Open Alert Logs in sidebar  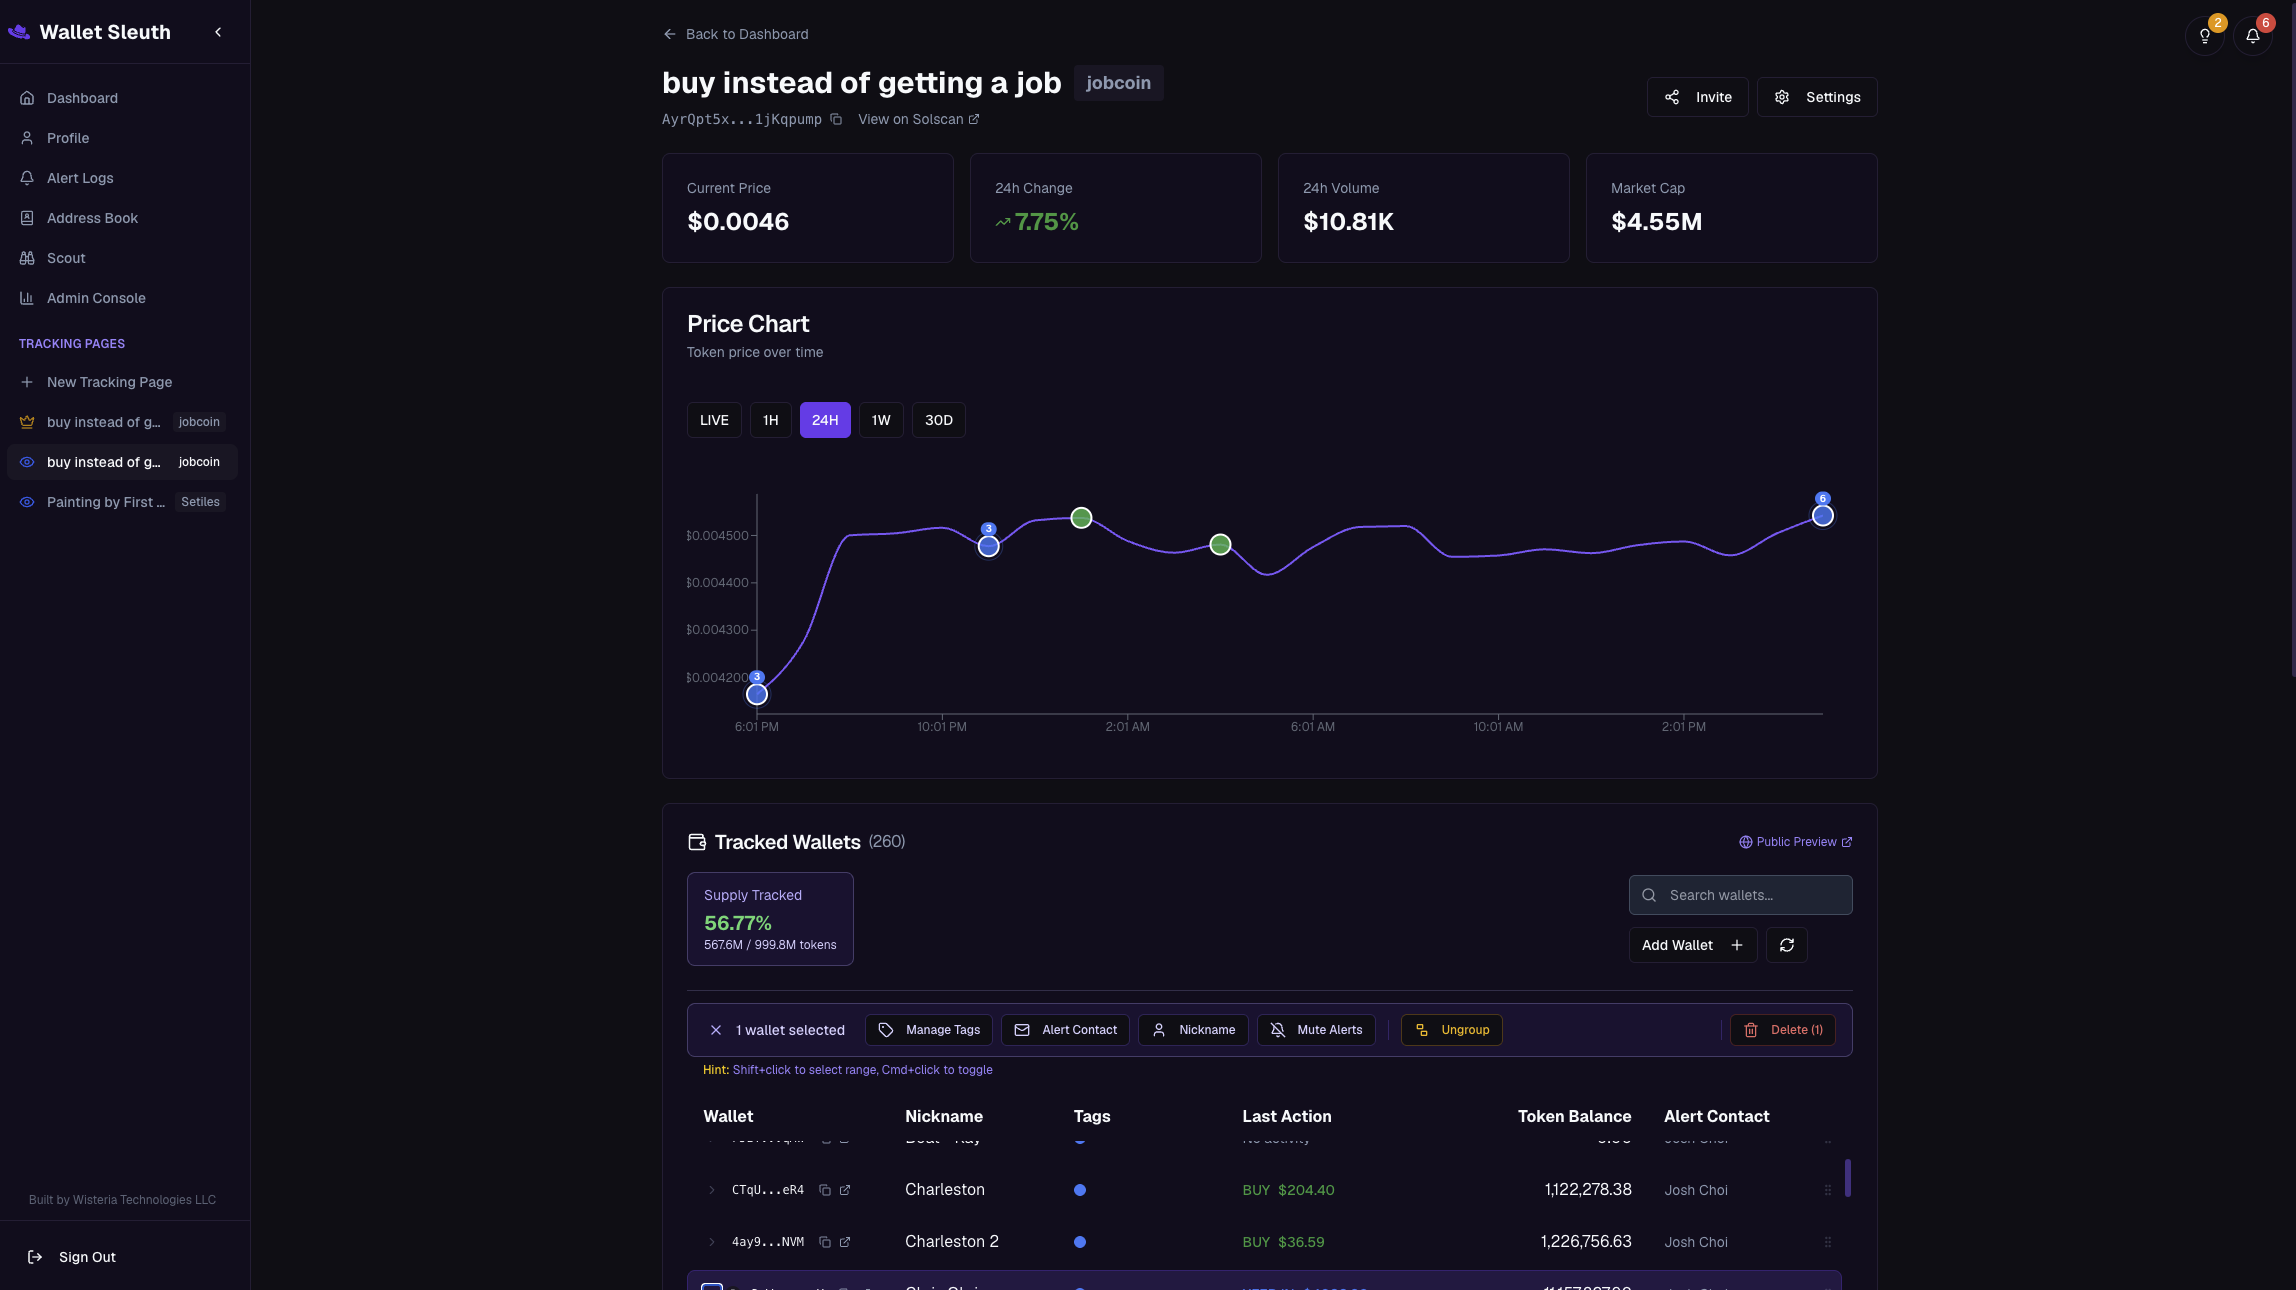[x=125, y=178]
